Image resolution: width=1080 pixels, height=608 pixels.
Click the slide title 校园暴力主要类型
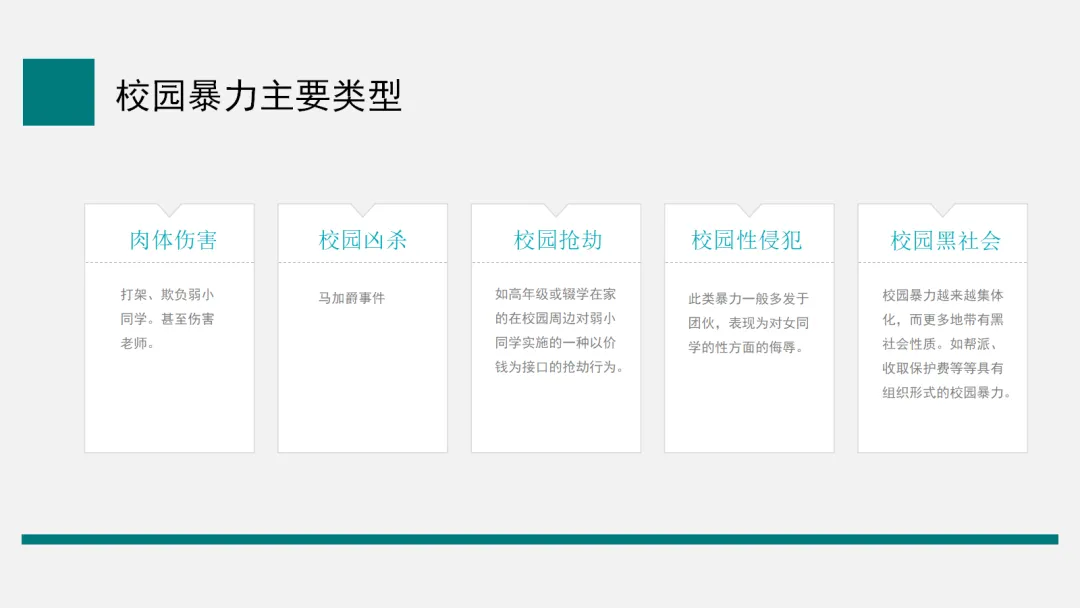(x=258, y=95)
